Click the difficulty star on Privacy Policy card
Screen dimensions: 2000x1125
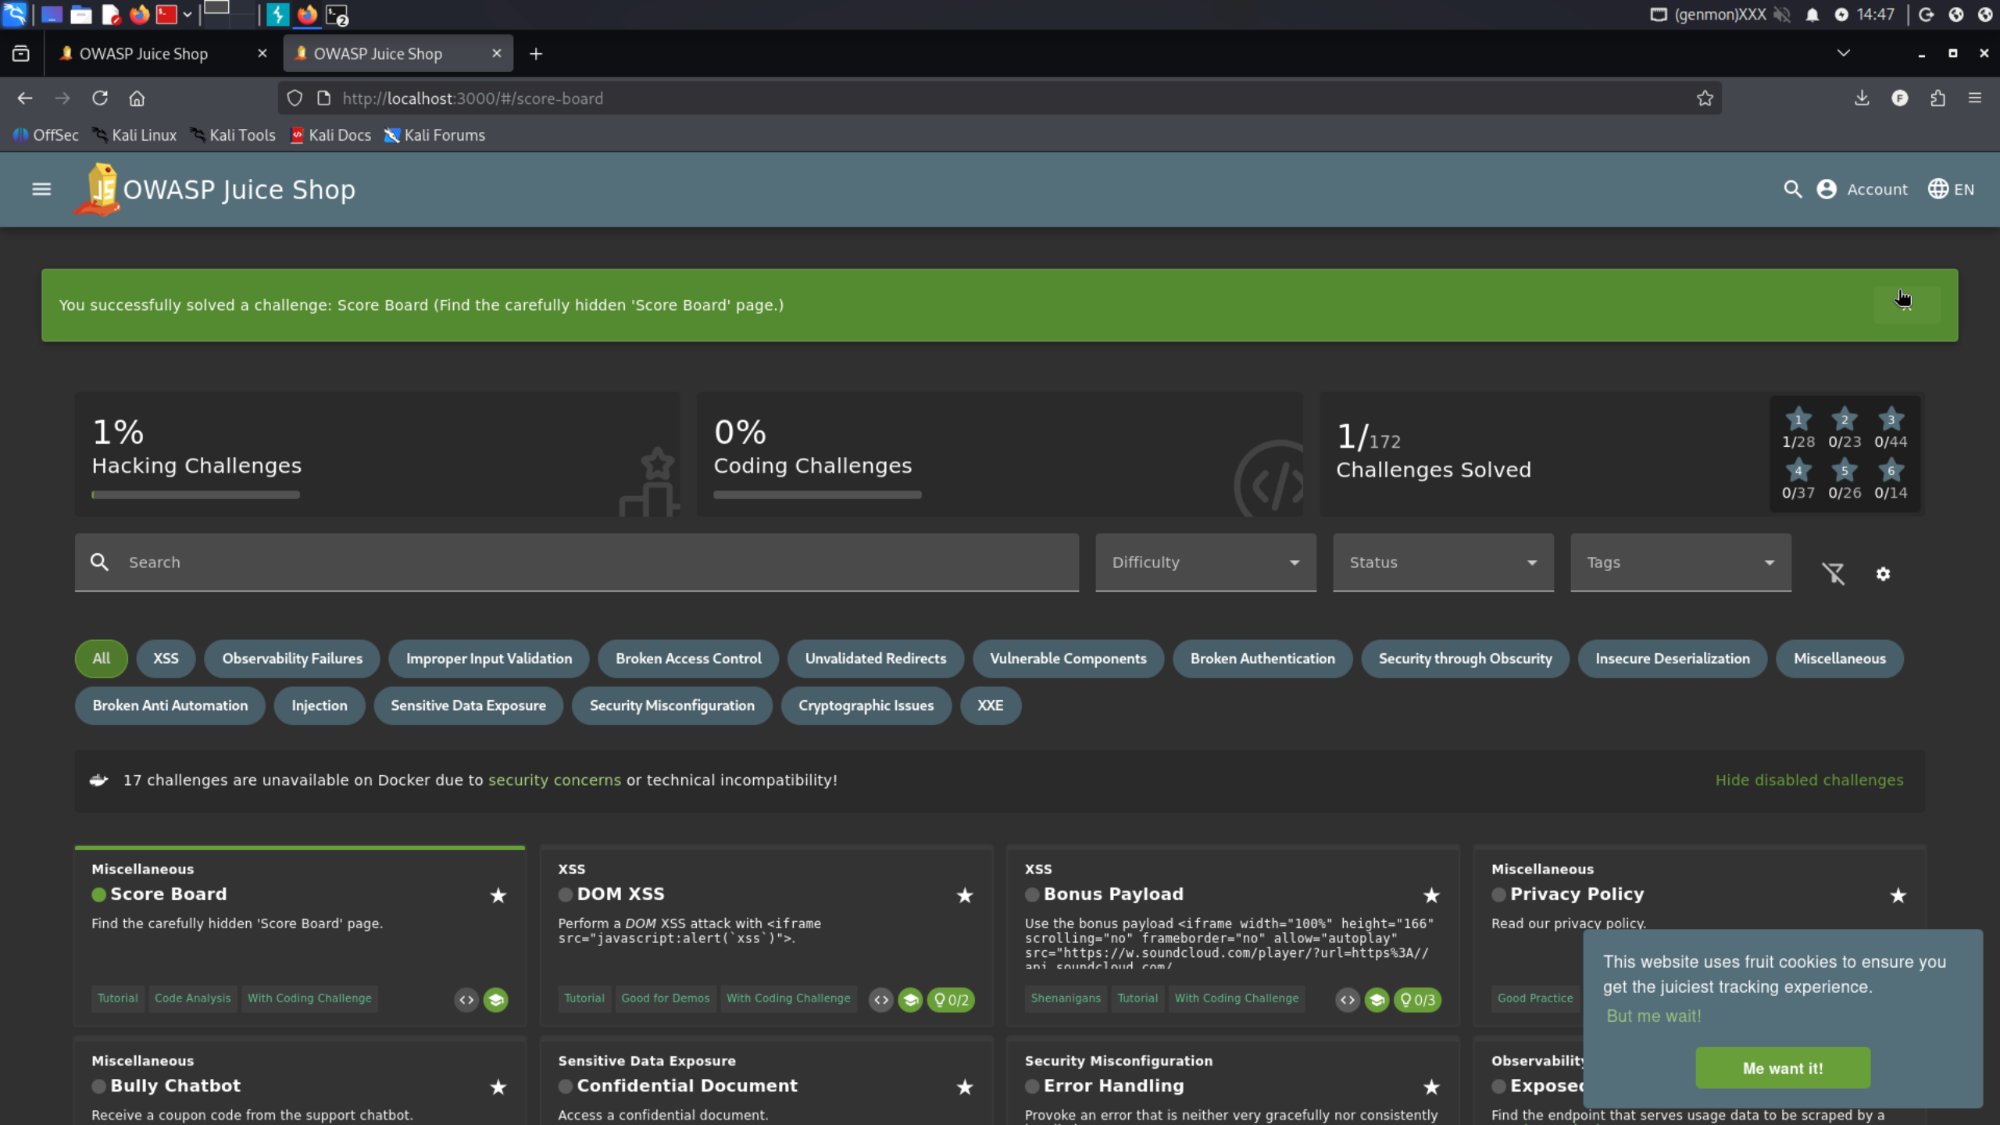[1898, 895]
